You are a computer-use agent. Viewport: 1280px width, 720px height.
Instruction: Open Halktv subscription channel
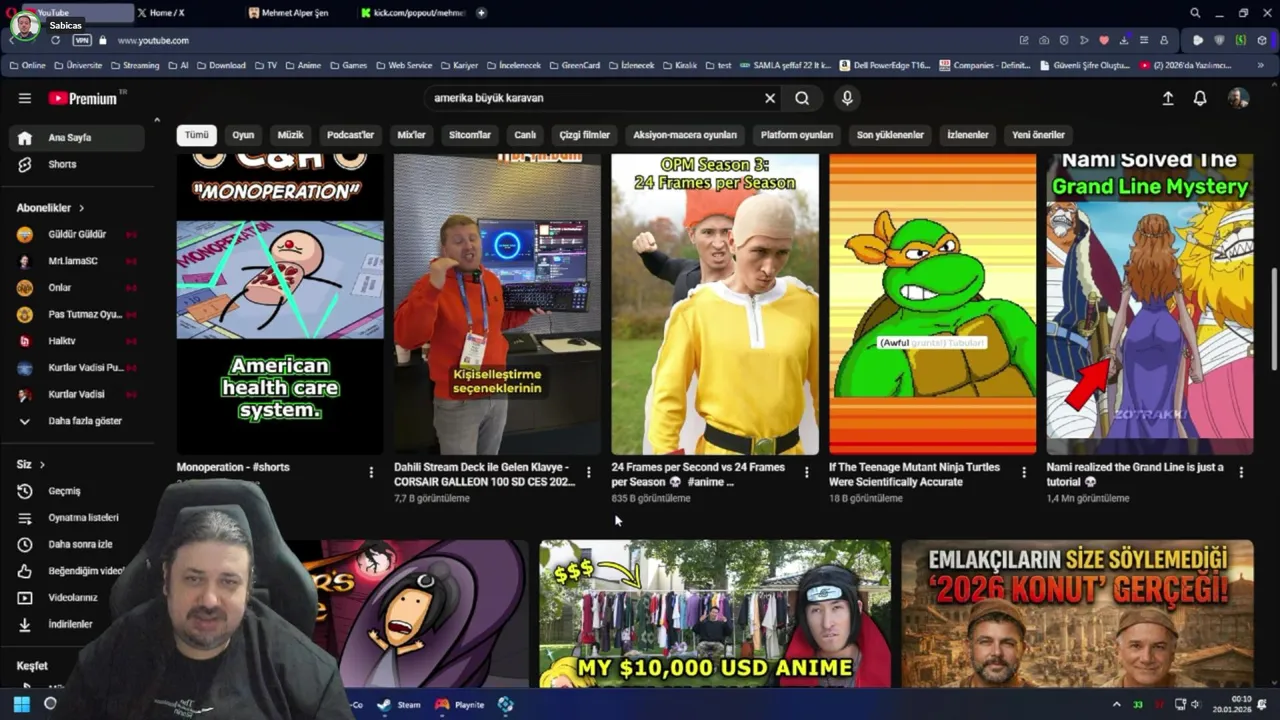[x=78, y=341]
